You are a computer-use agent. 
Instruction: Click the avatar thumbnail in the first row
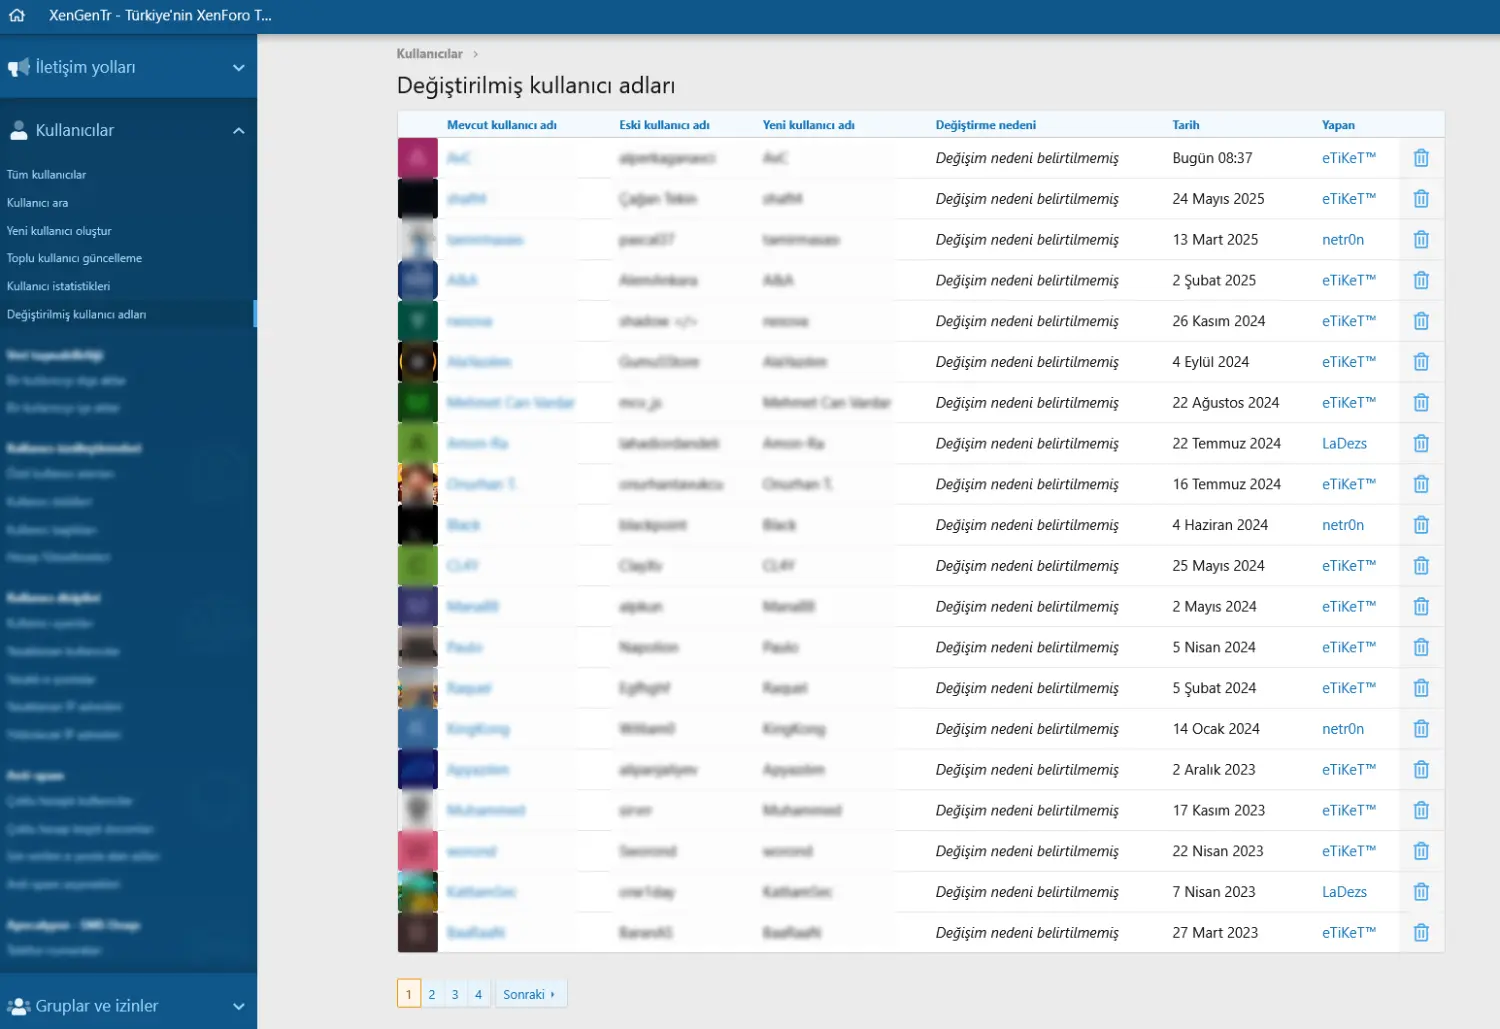[418, 158]
